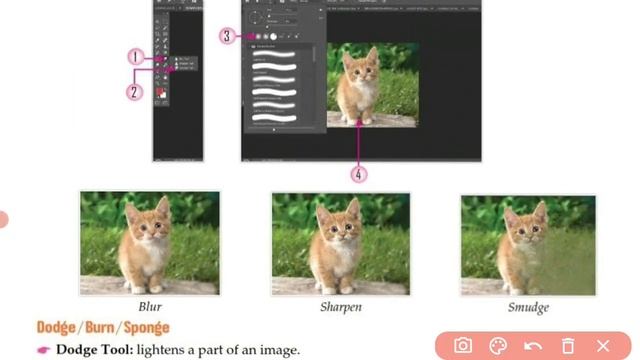Adjust the preview size slider below brush list
Viewport: 640px width, 360px height.
(274, 130)
